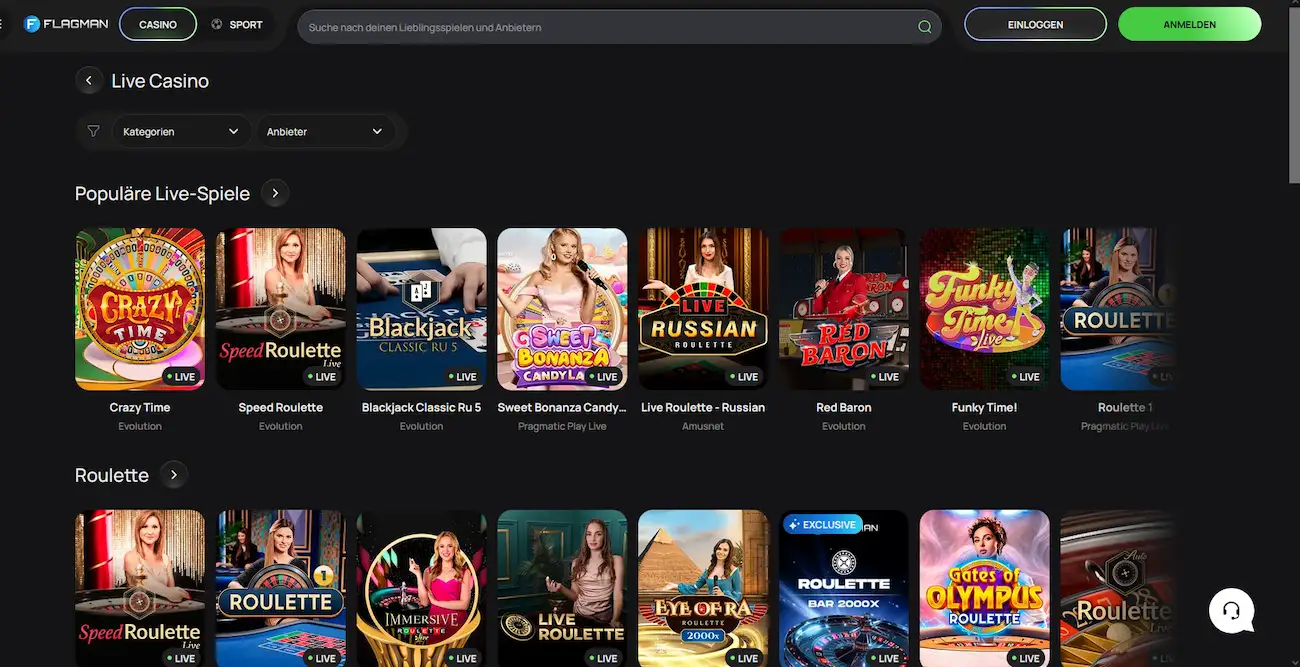Viewport: 1300px width, 667px height.
Task: Open the live support chat headset button
Action: (x=1231, y=610)
